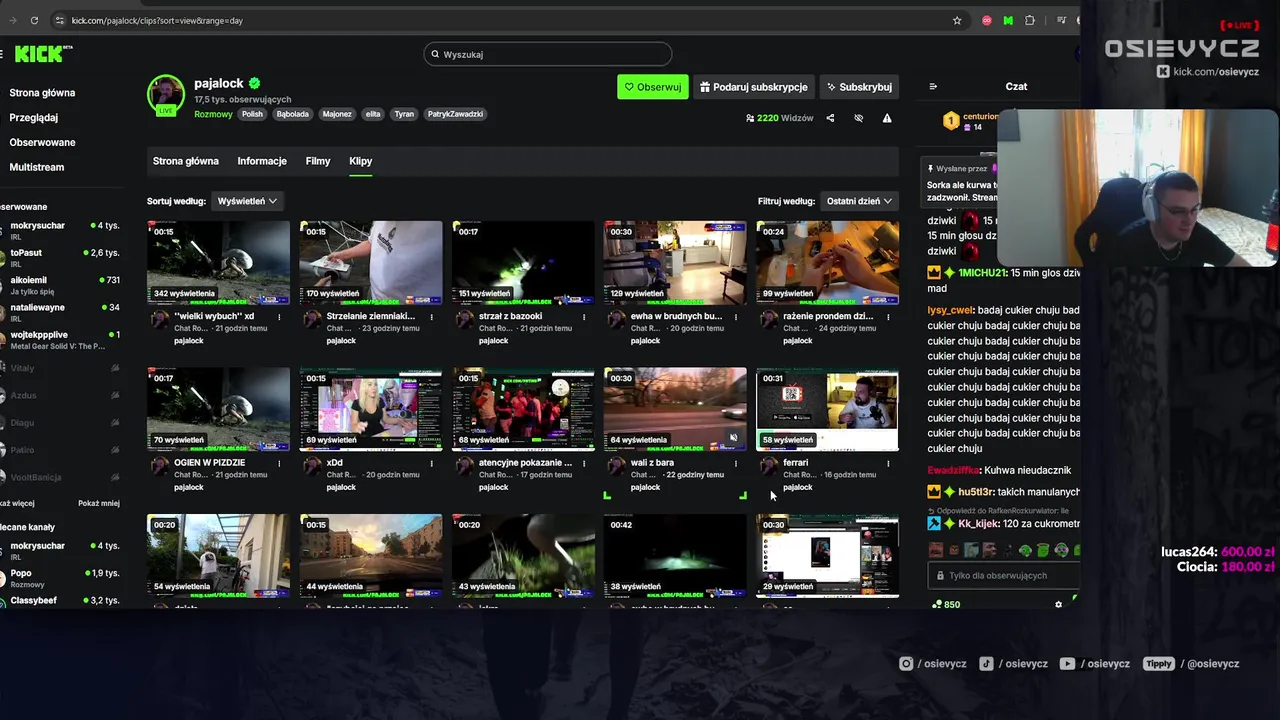Open "Obserwowane" in the left sidebar
The width and height of the screenshot is (1280, 720).
point(42,142)
